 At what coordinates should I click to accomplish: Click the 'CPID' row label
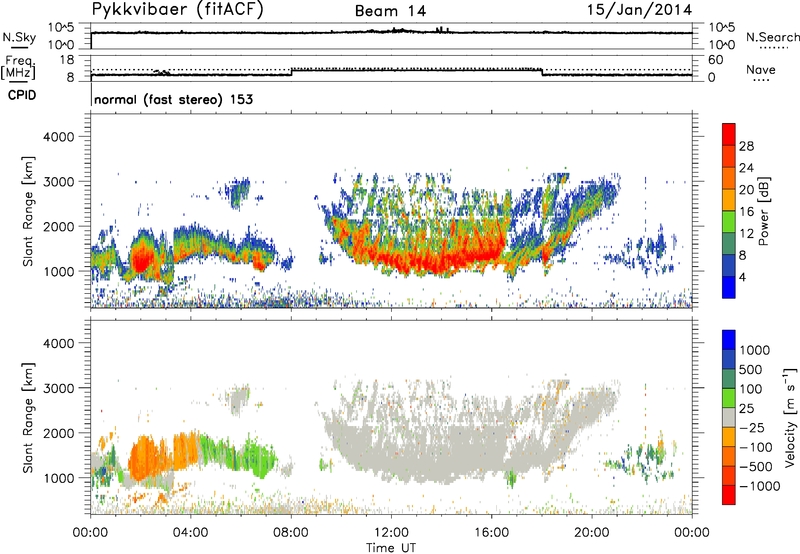coord(22,95)
